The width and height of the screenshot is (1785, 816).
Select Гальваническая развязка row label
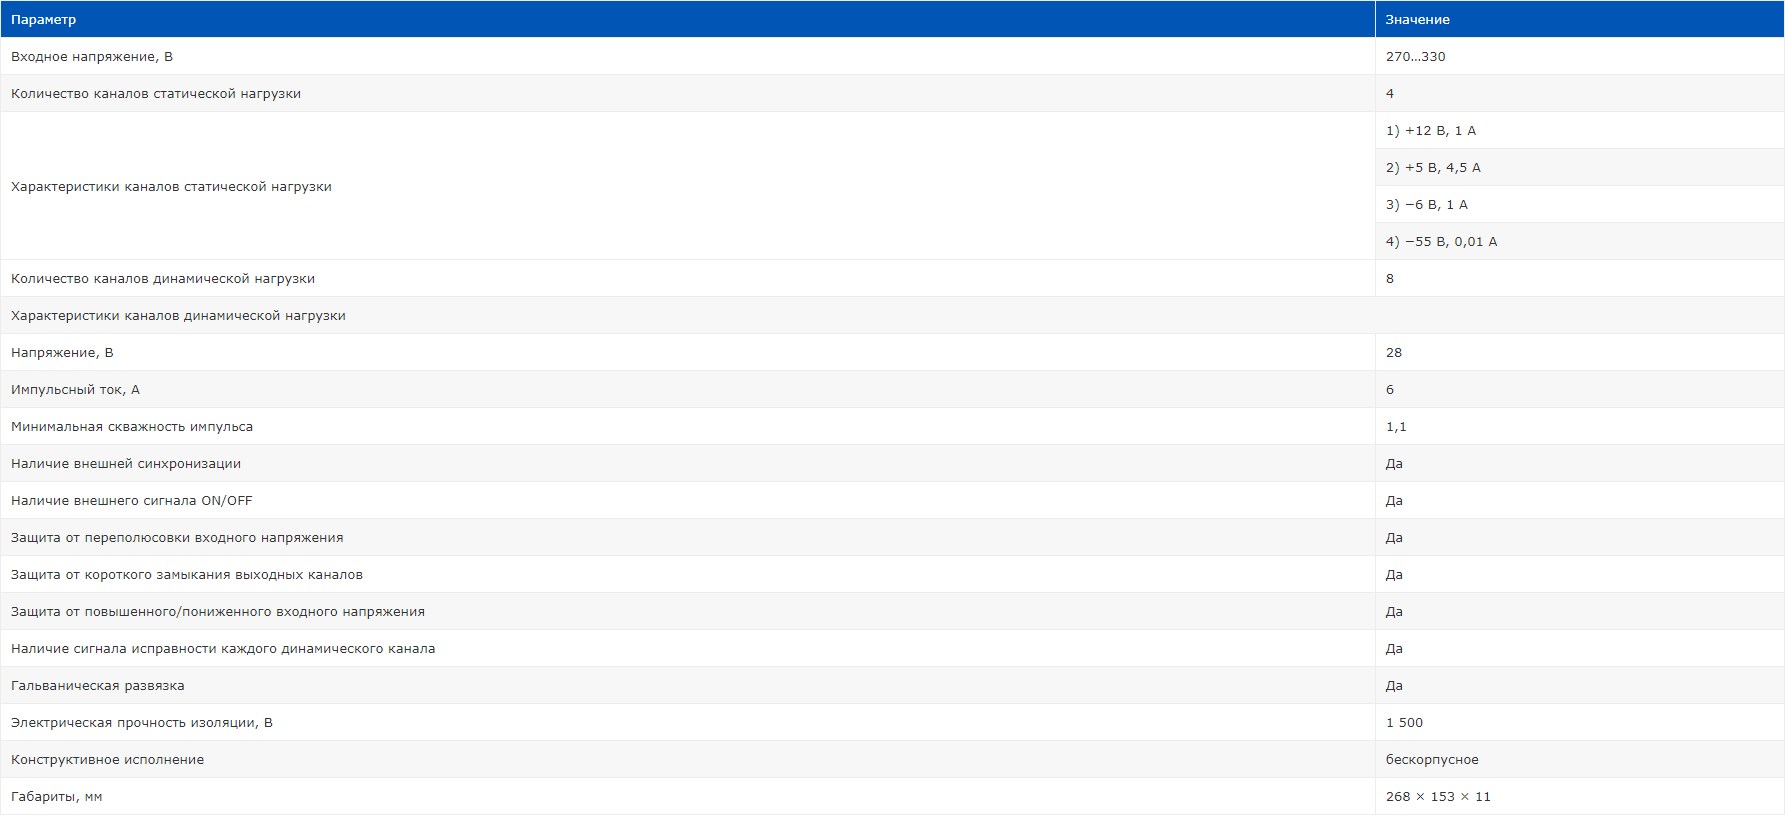tap(97, 686)
